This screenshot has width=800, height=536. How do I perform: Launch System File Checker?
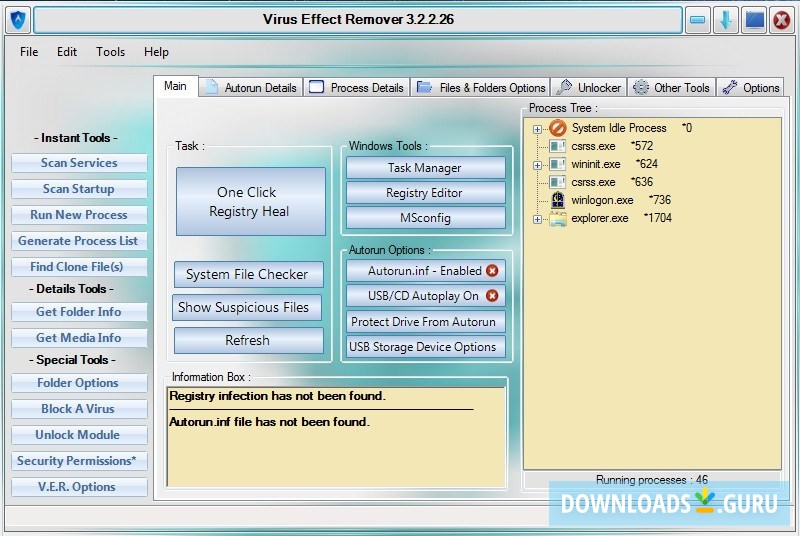click(248, 275)
